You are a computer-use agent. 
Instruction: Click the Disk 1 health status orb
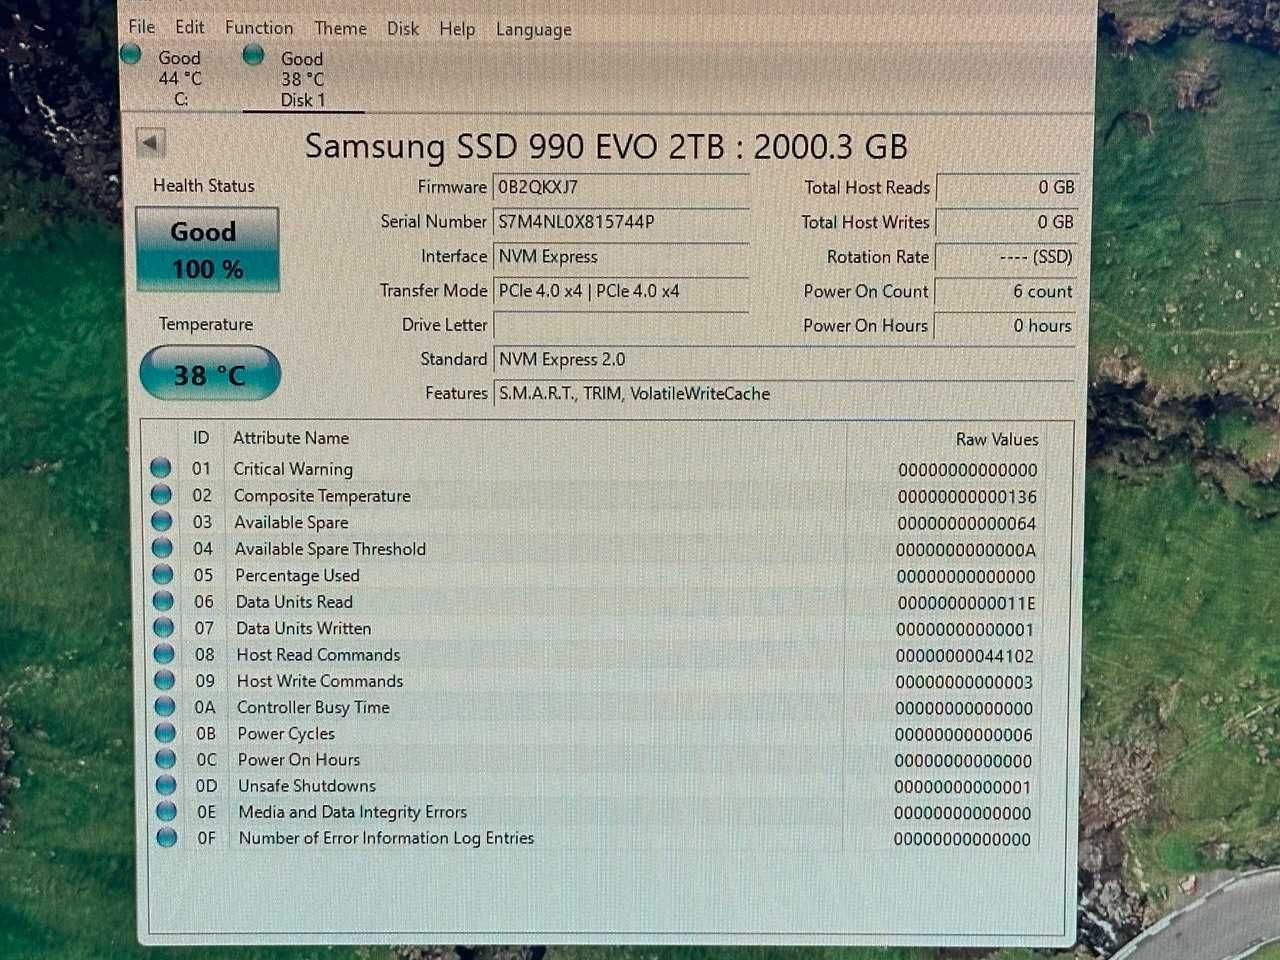pyautogui.click(x=254, y=55)
